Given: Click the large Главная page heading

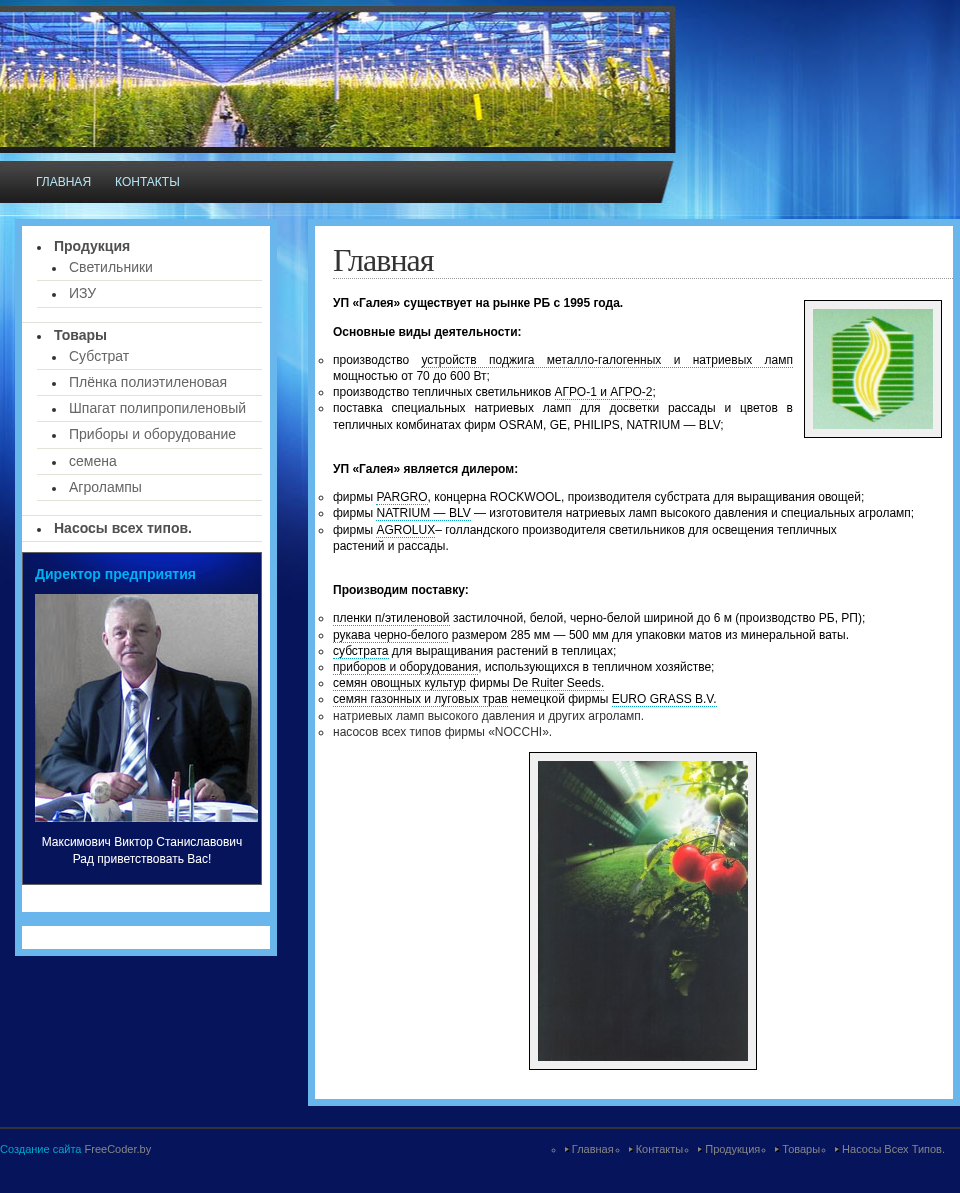Looking at the screenshot, I should (383, 261).
